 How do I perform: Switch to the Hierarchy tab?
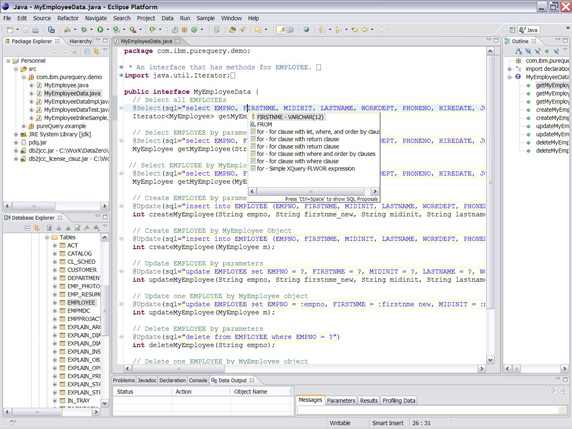(x=80, y=41)
